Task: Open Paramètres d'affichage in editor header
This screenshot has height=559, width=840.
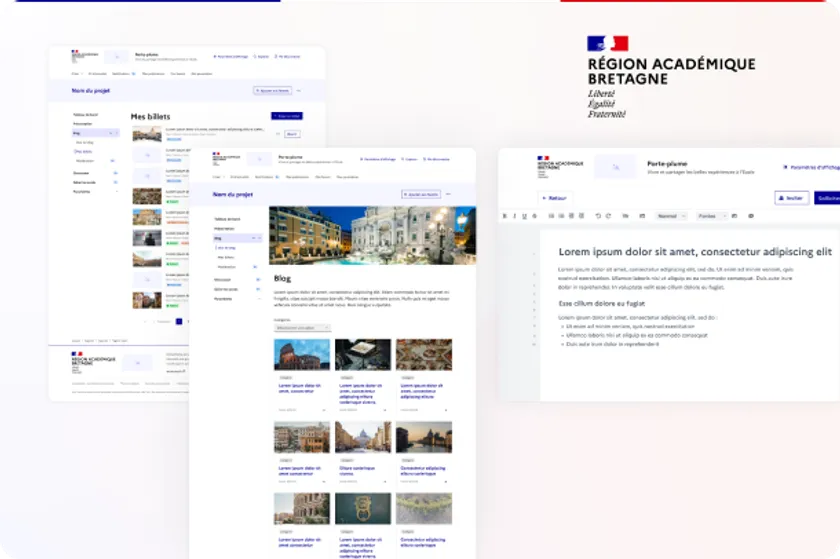Action: pos(811,167)
